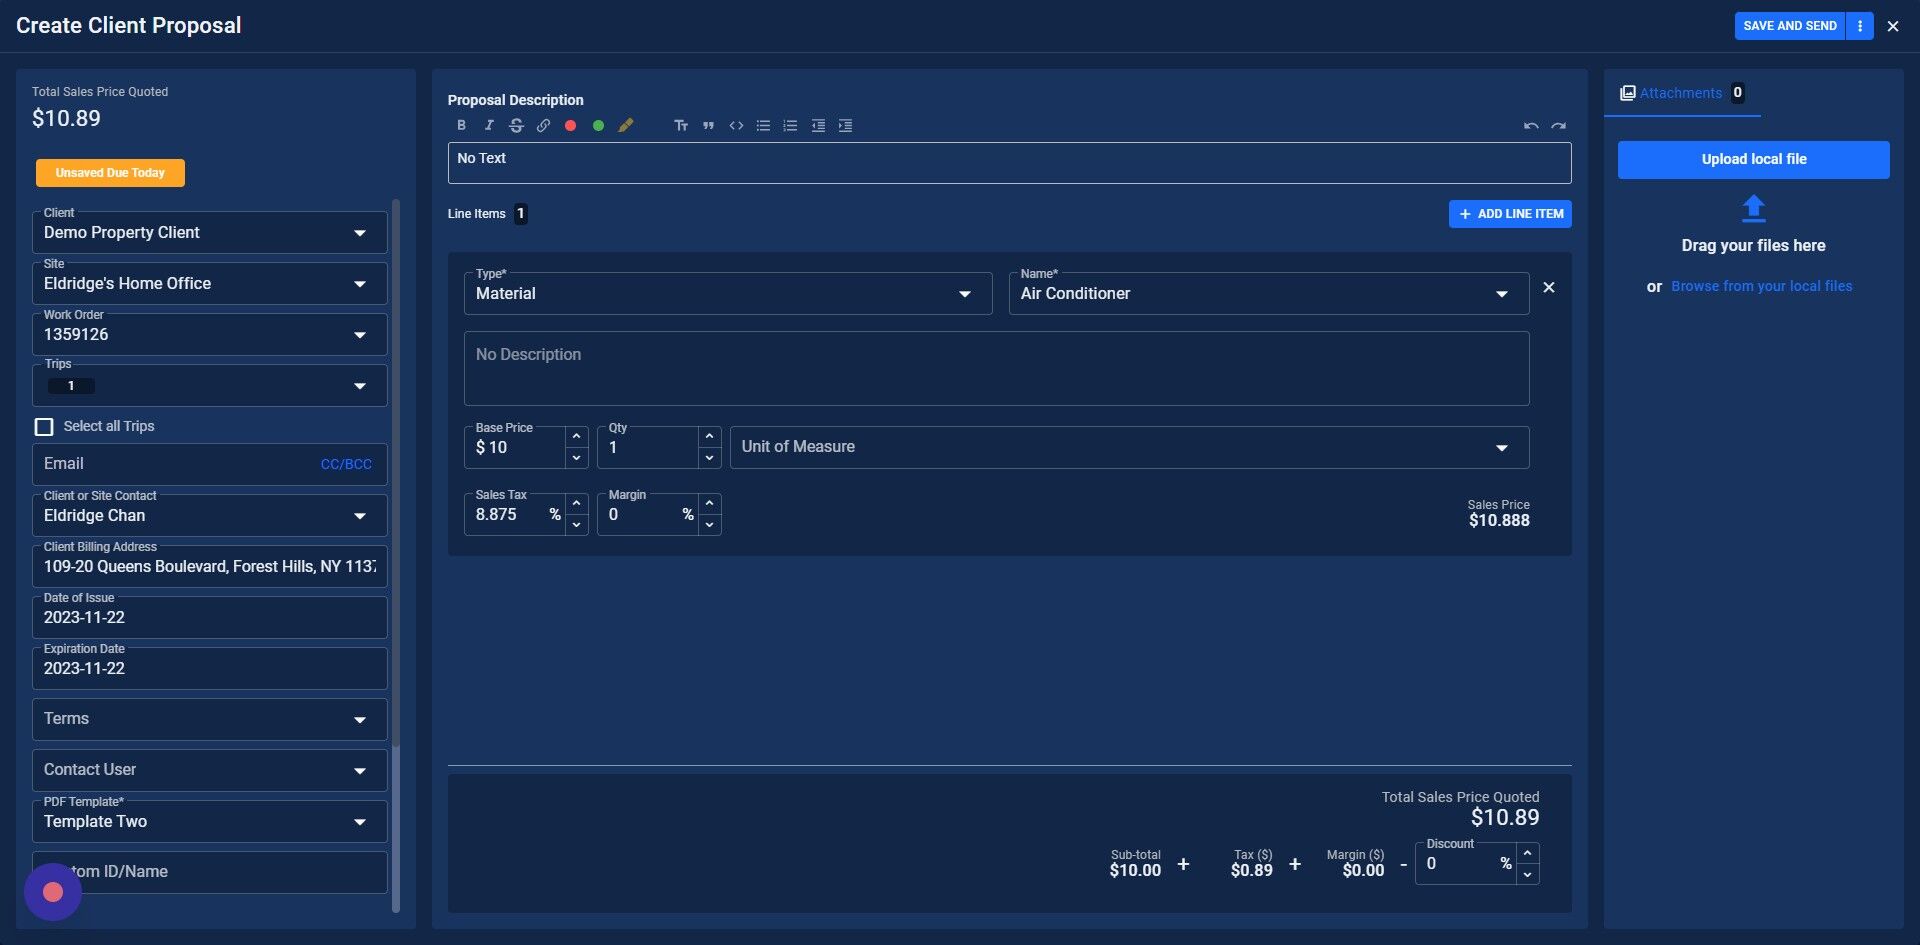
Task: Edit the Date of Issue field
Action: click(x=209, y=618)
